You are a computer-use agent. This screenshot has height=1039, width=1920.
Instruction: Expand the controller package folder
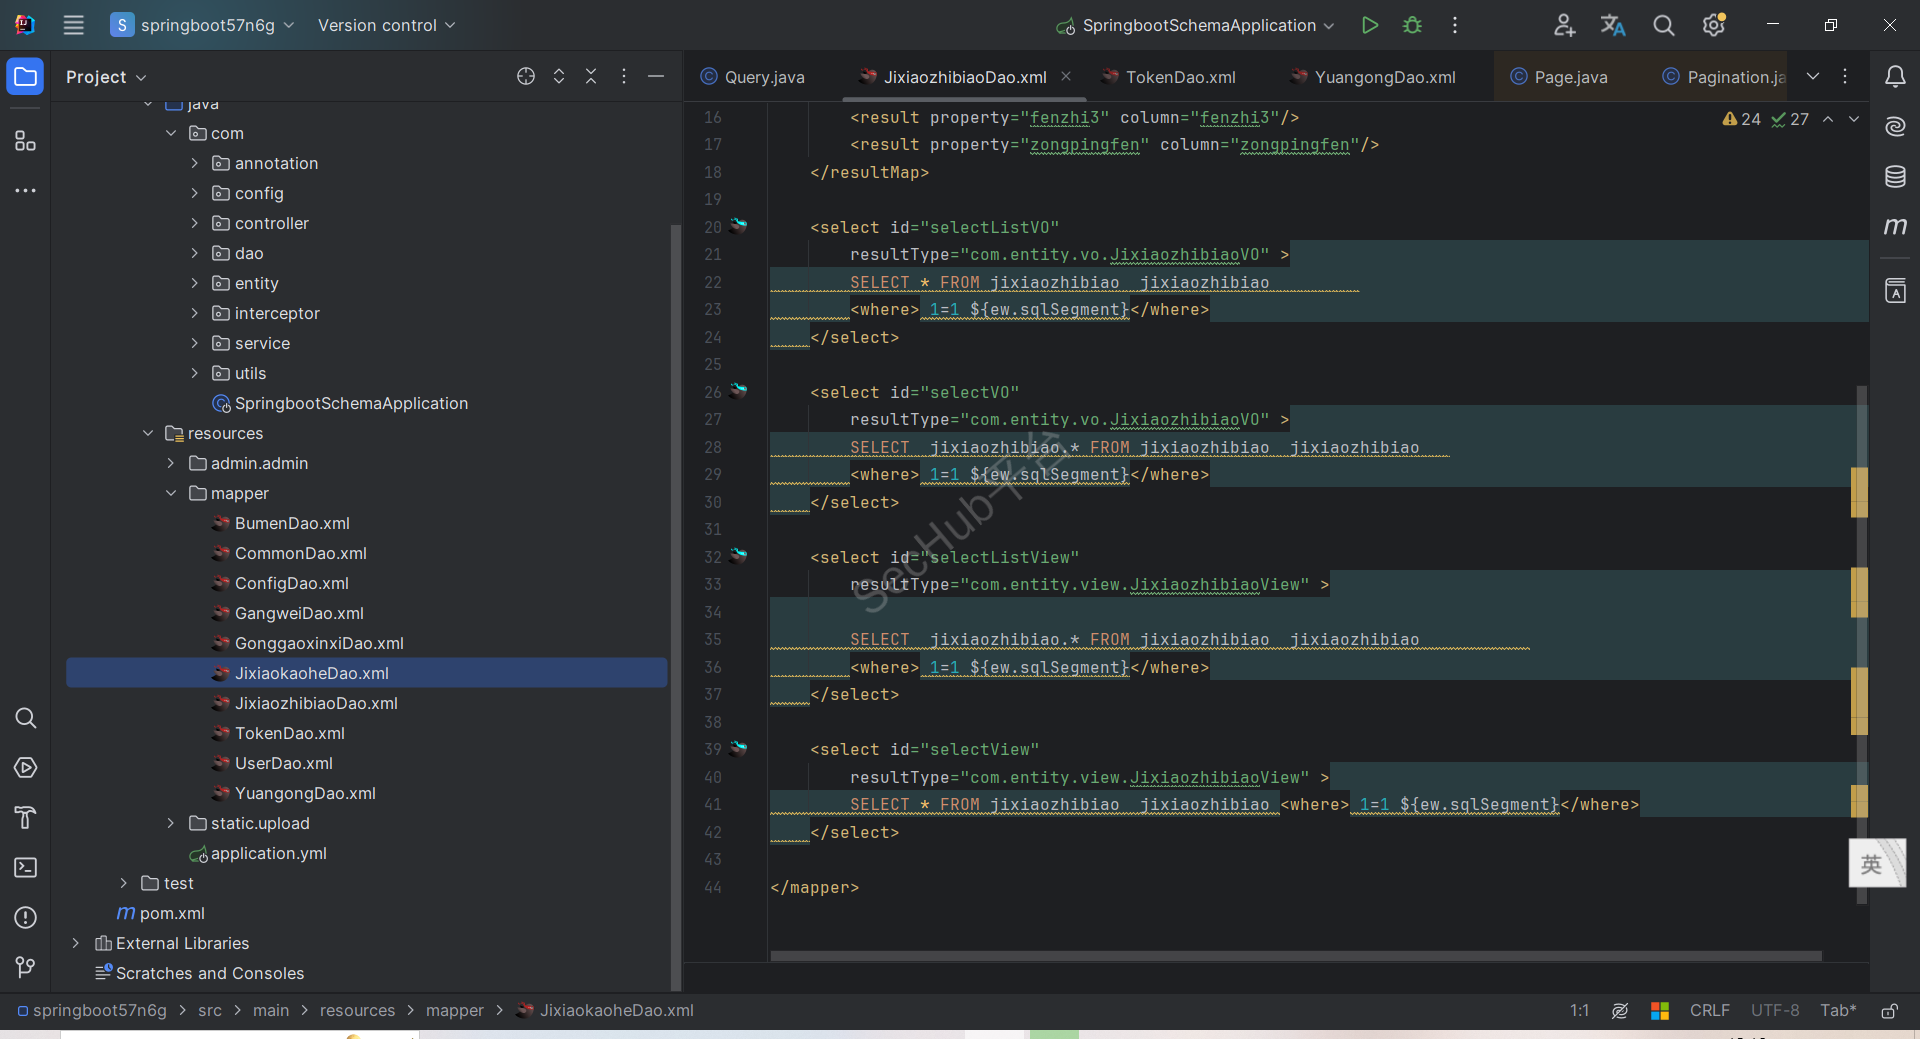click(195, 224)
